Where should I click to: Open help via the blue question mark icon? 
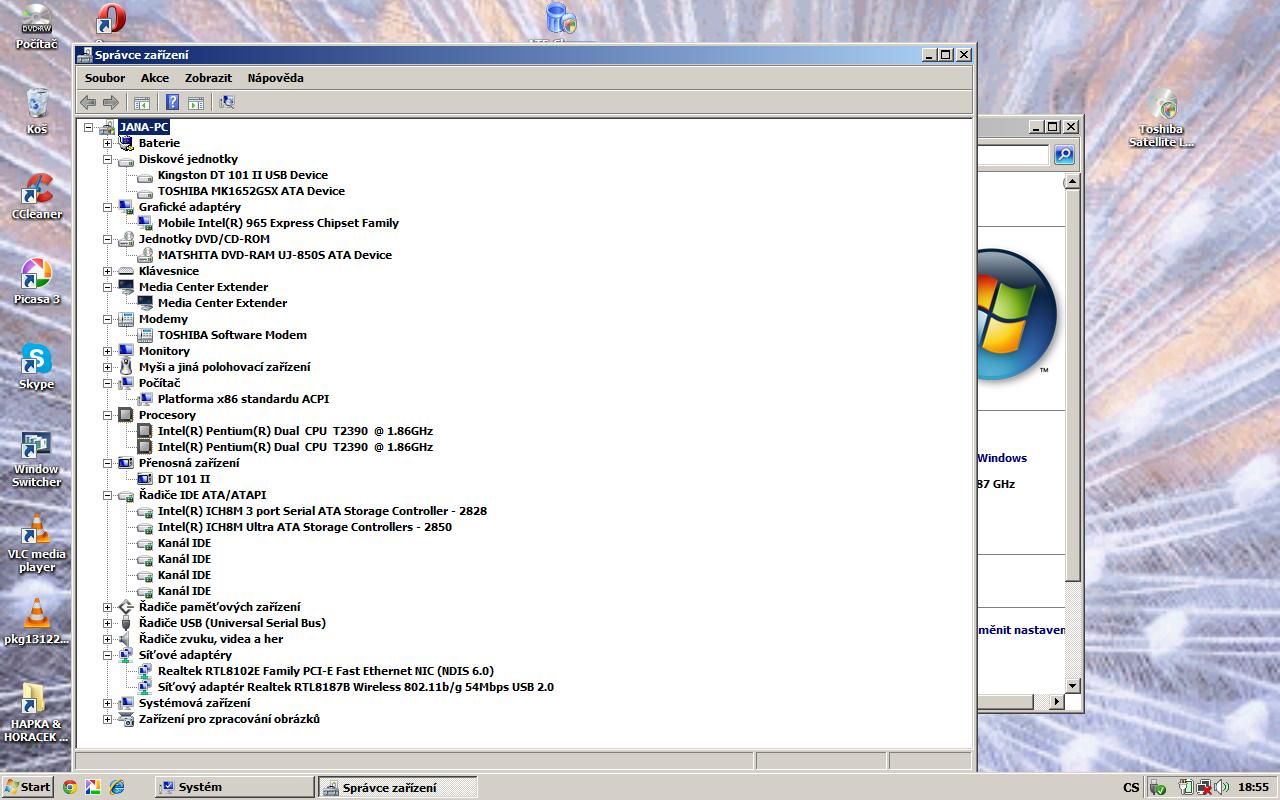[x=172, y=102]
